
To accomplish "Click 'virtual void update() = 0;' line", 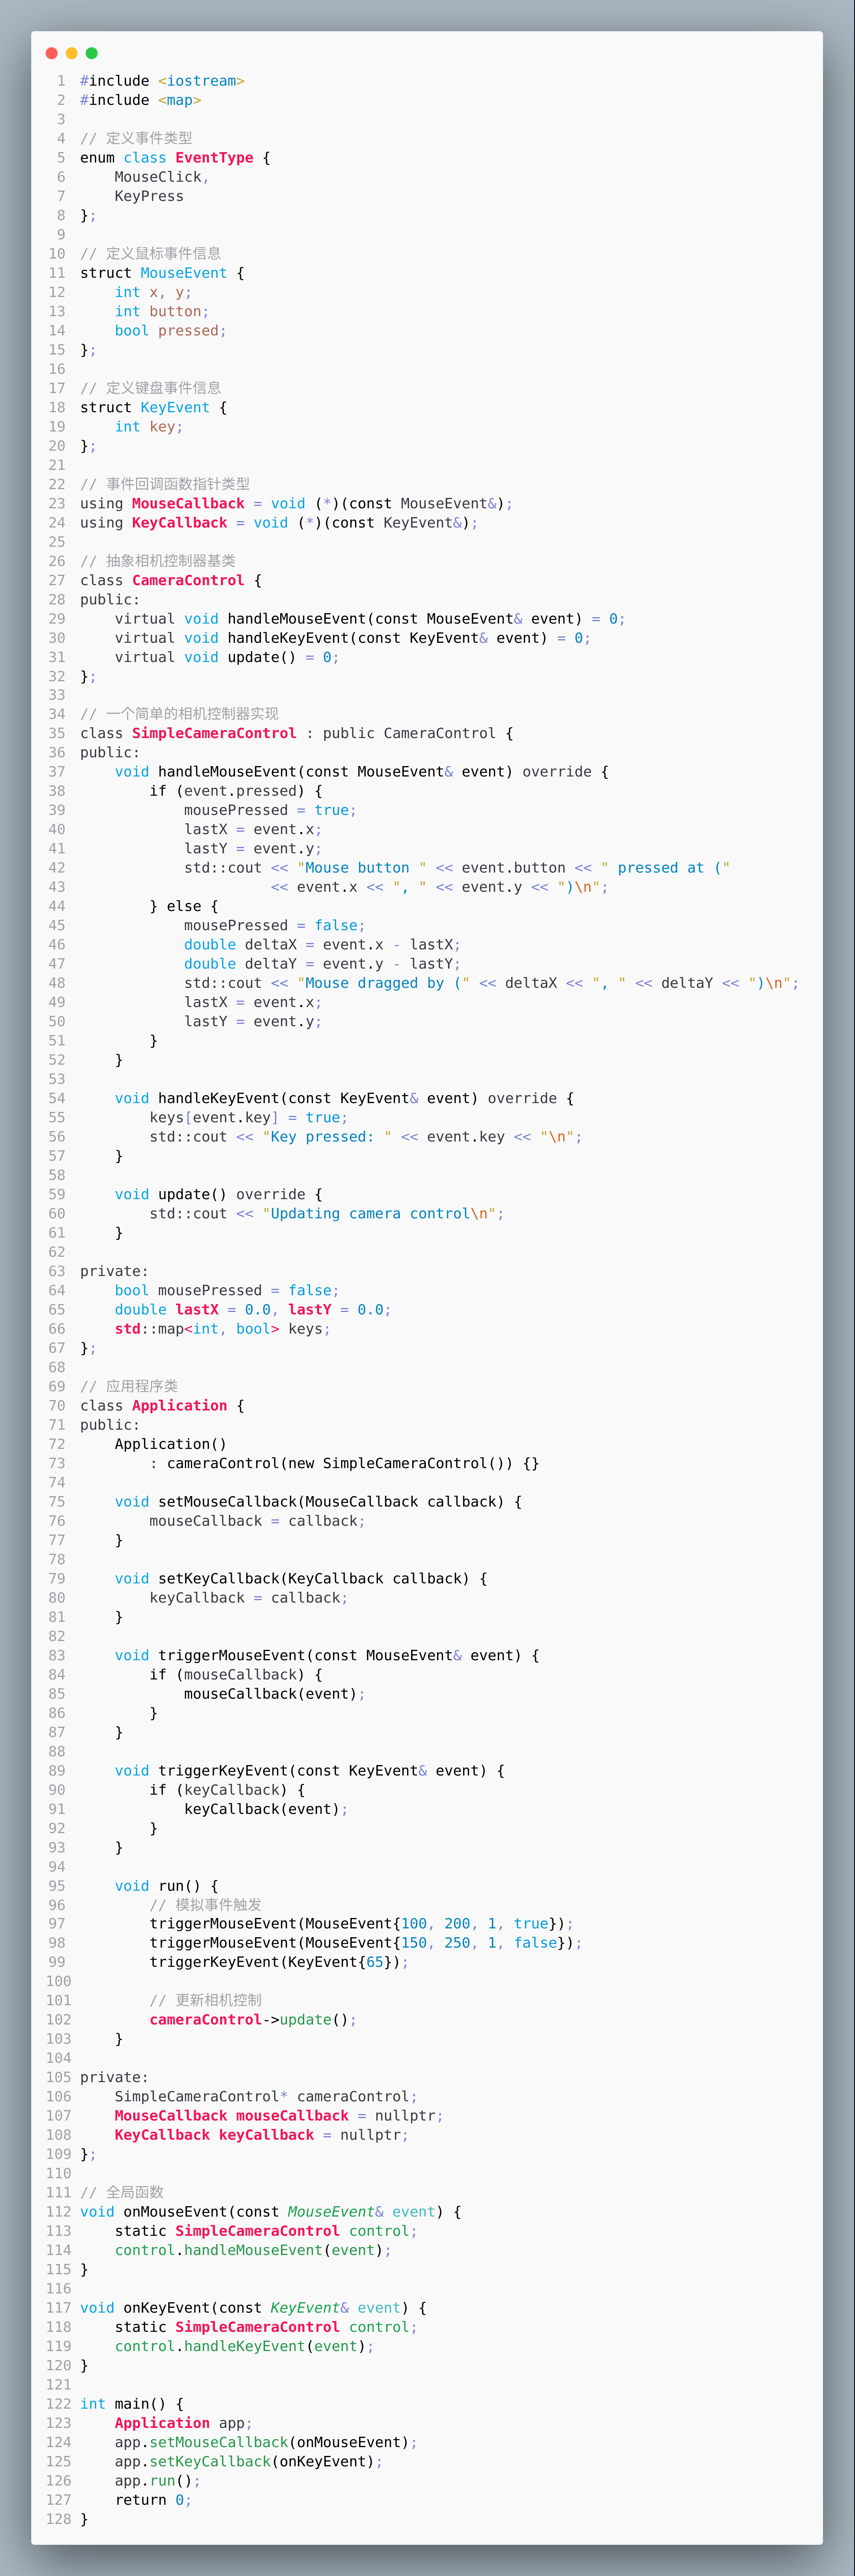I will tap(227, 657).
